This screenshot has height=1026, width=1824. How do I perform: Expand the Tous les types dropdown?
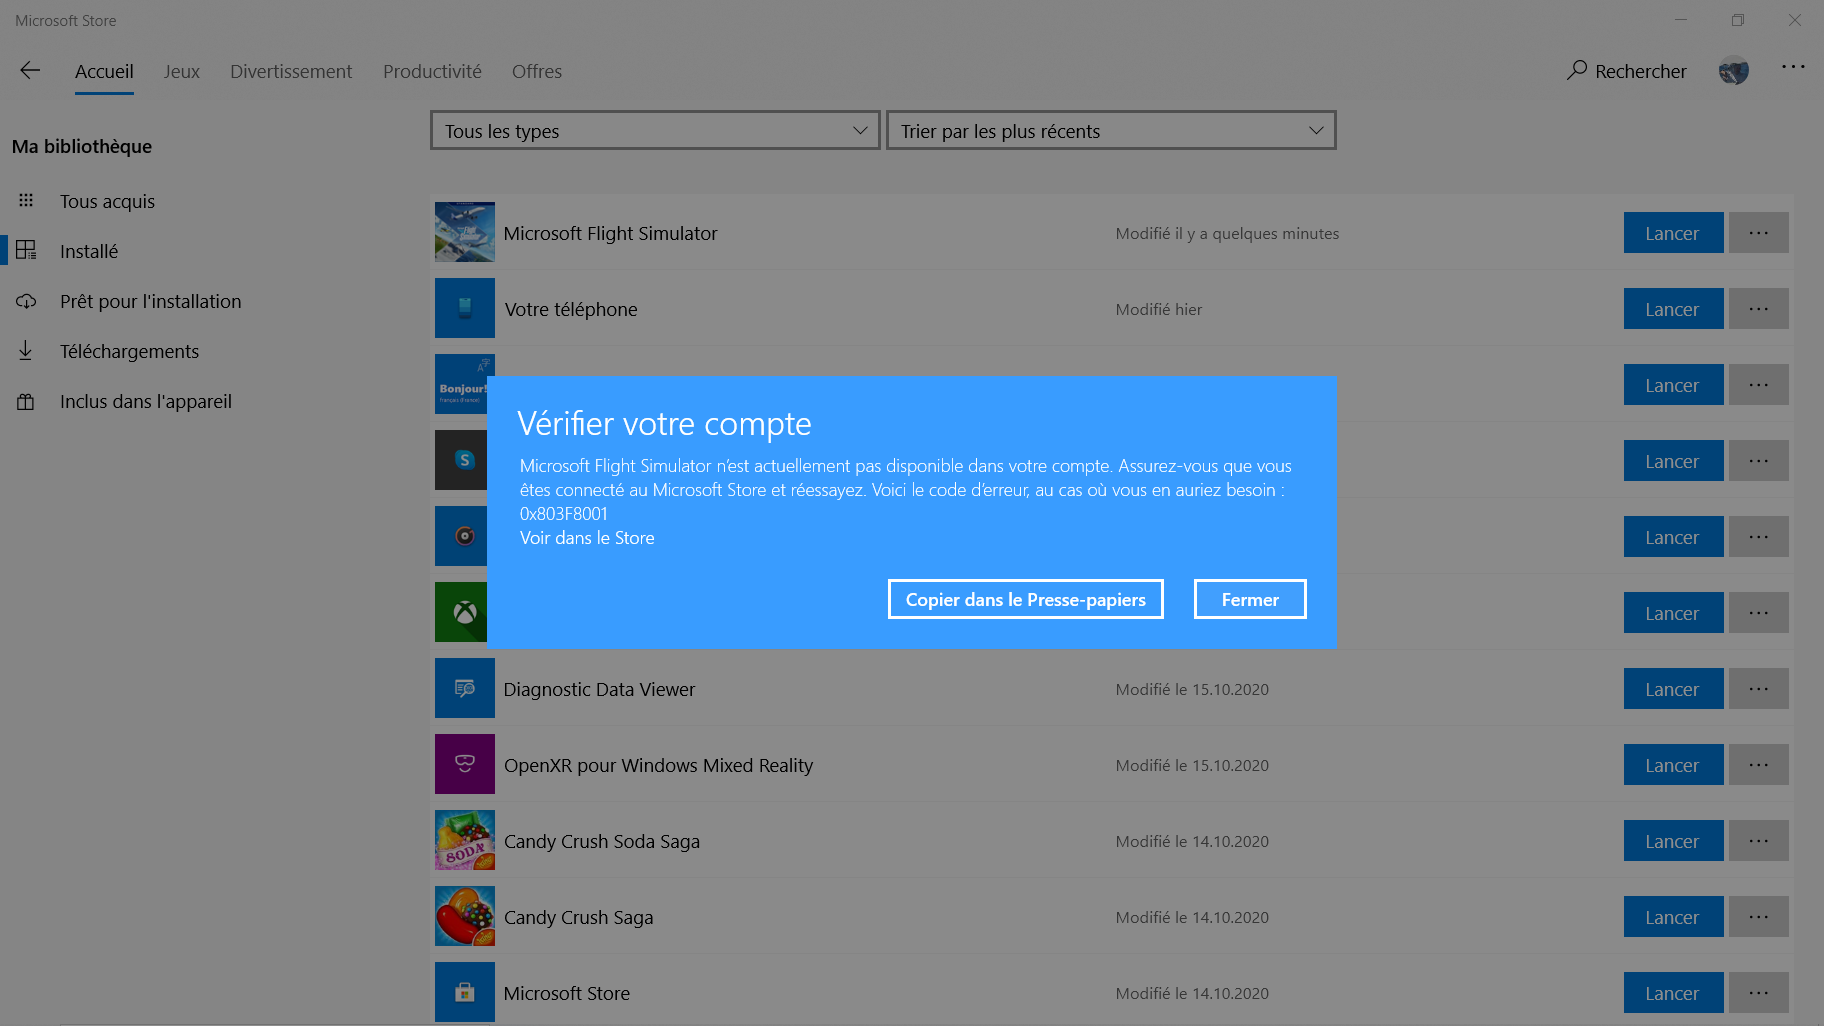655,131
